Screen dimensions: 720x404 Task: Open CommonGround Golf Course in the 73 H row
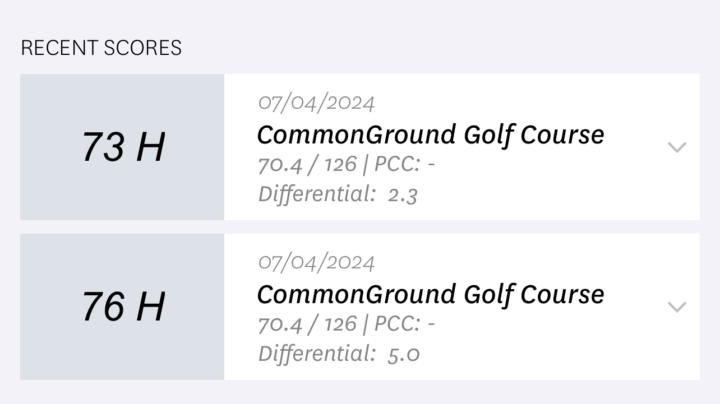(430, 134)
